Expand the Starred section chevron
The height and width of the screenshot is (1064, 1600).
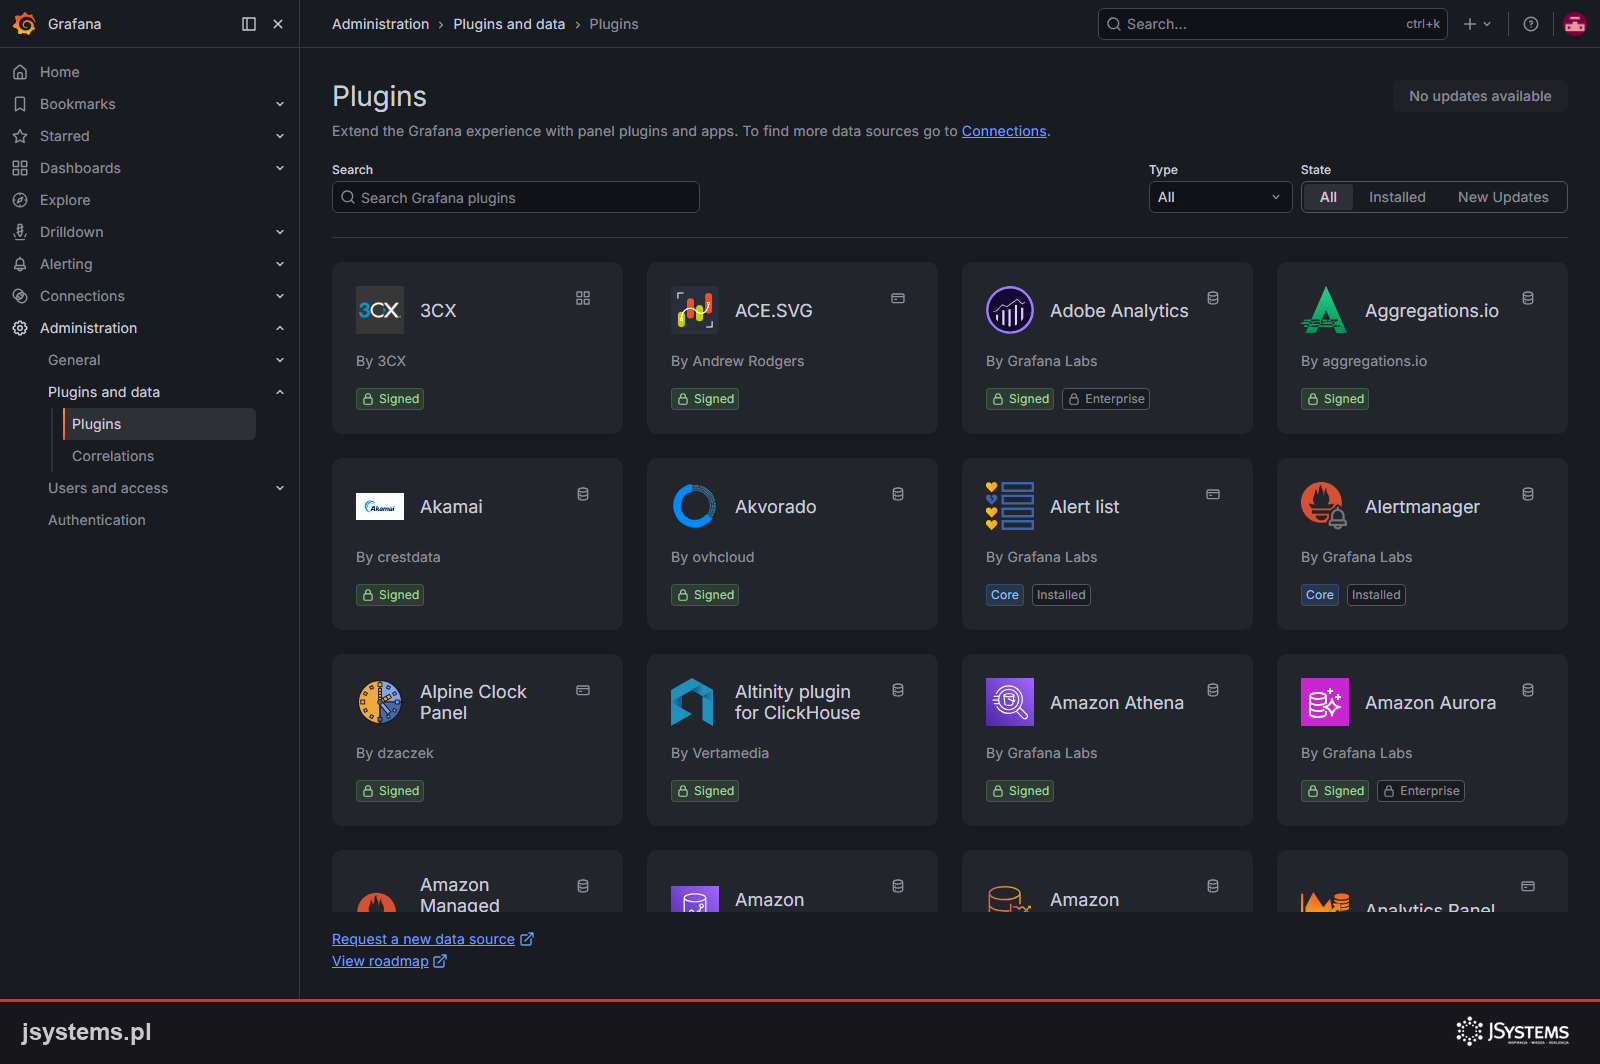pos(280,136)
